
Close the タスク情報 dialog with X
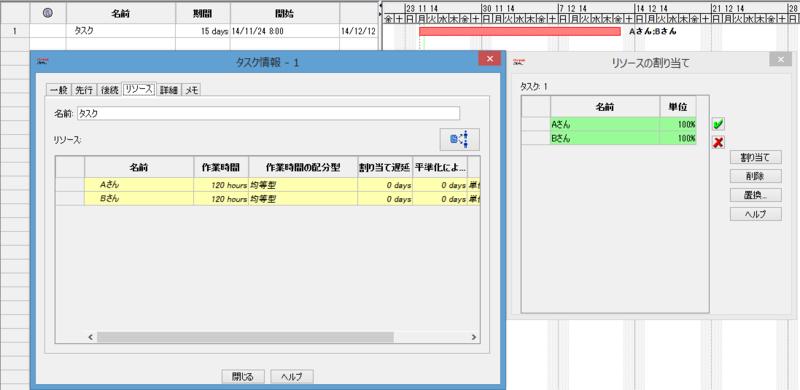[x=489, y=59]
